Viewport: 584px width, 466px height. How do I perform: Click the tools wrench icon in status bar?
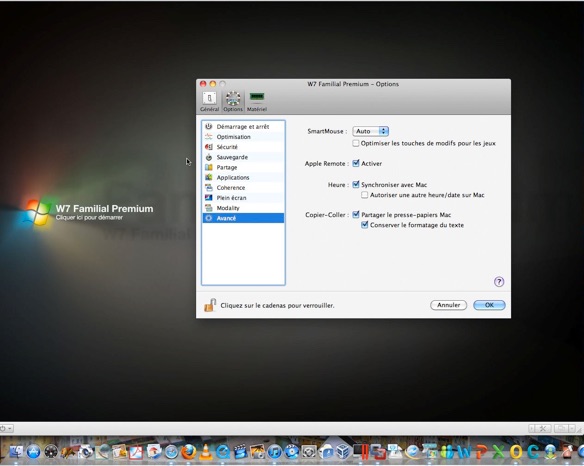point(543,428)
